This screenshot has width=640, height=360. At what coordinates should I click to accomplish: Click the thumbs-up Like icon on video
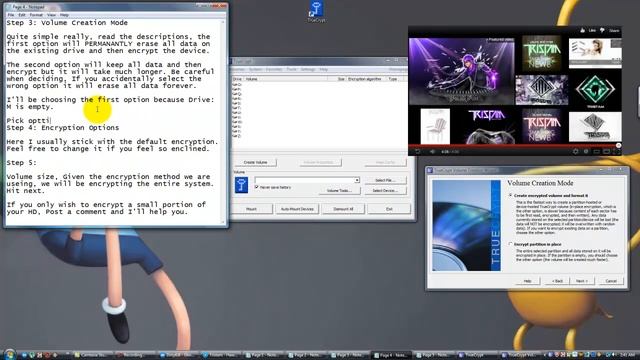582,30
